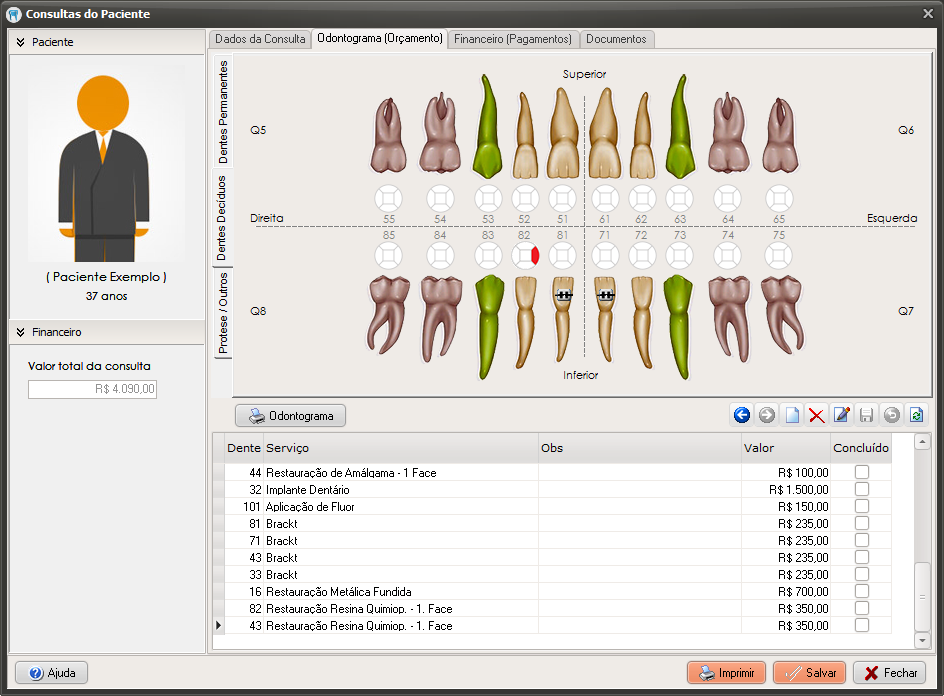944x696 pixels.
Task: Click the scrollbar down arrow in services table
Action: click(x=922, y=639)
